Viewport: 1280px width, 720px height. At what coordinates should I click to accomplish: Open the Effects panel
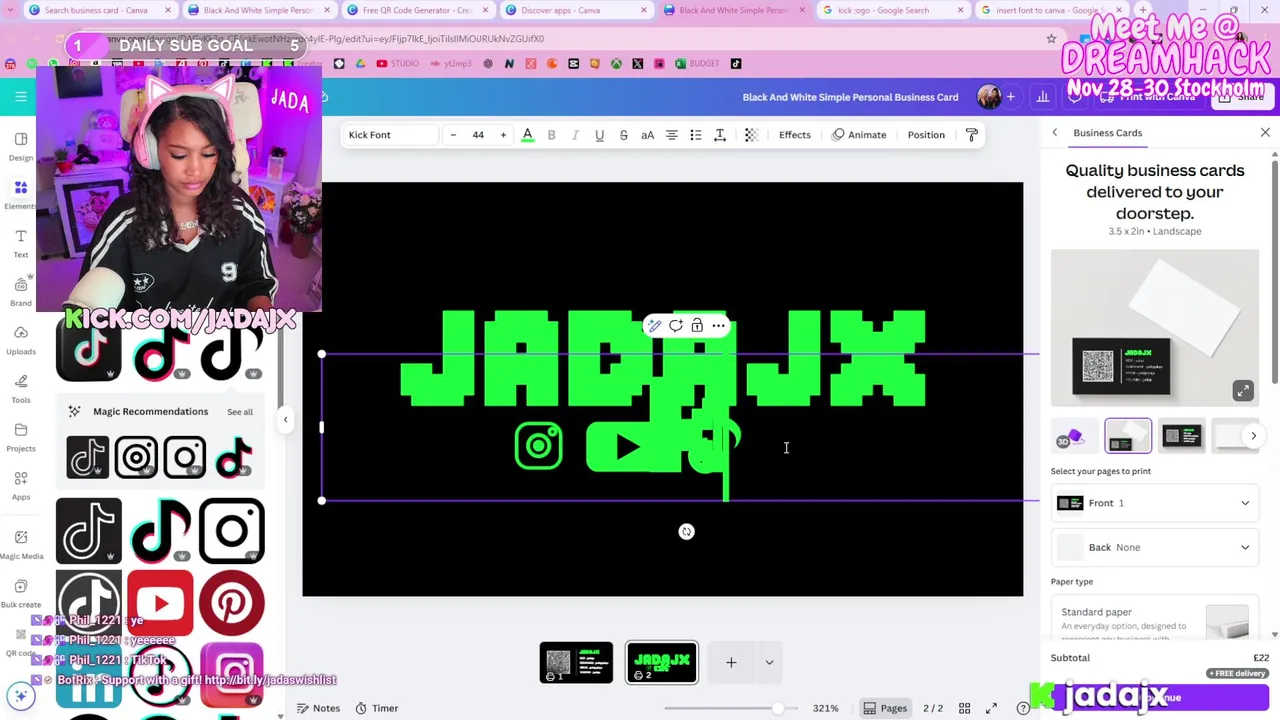[x=795, y=135]
